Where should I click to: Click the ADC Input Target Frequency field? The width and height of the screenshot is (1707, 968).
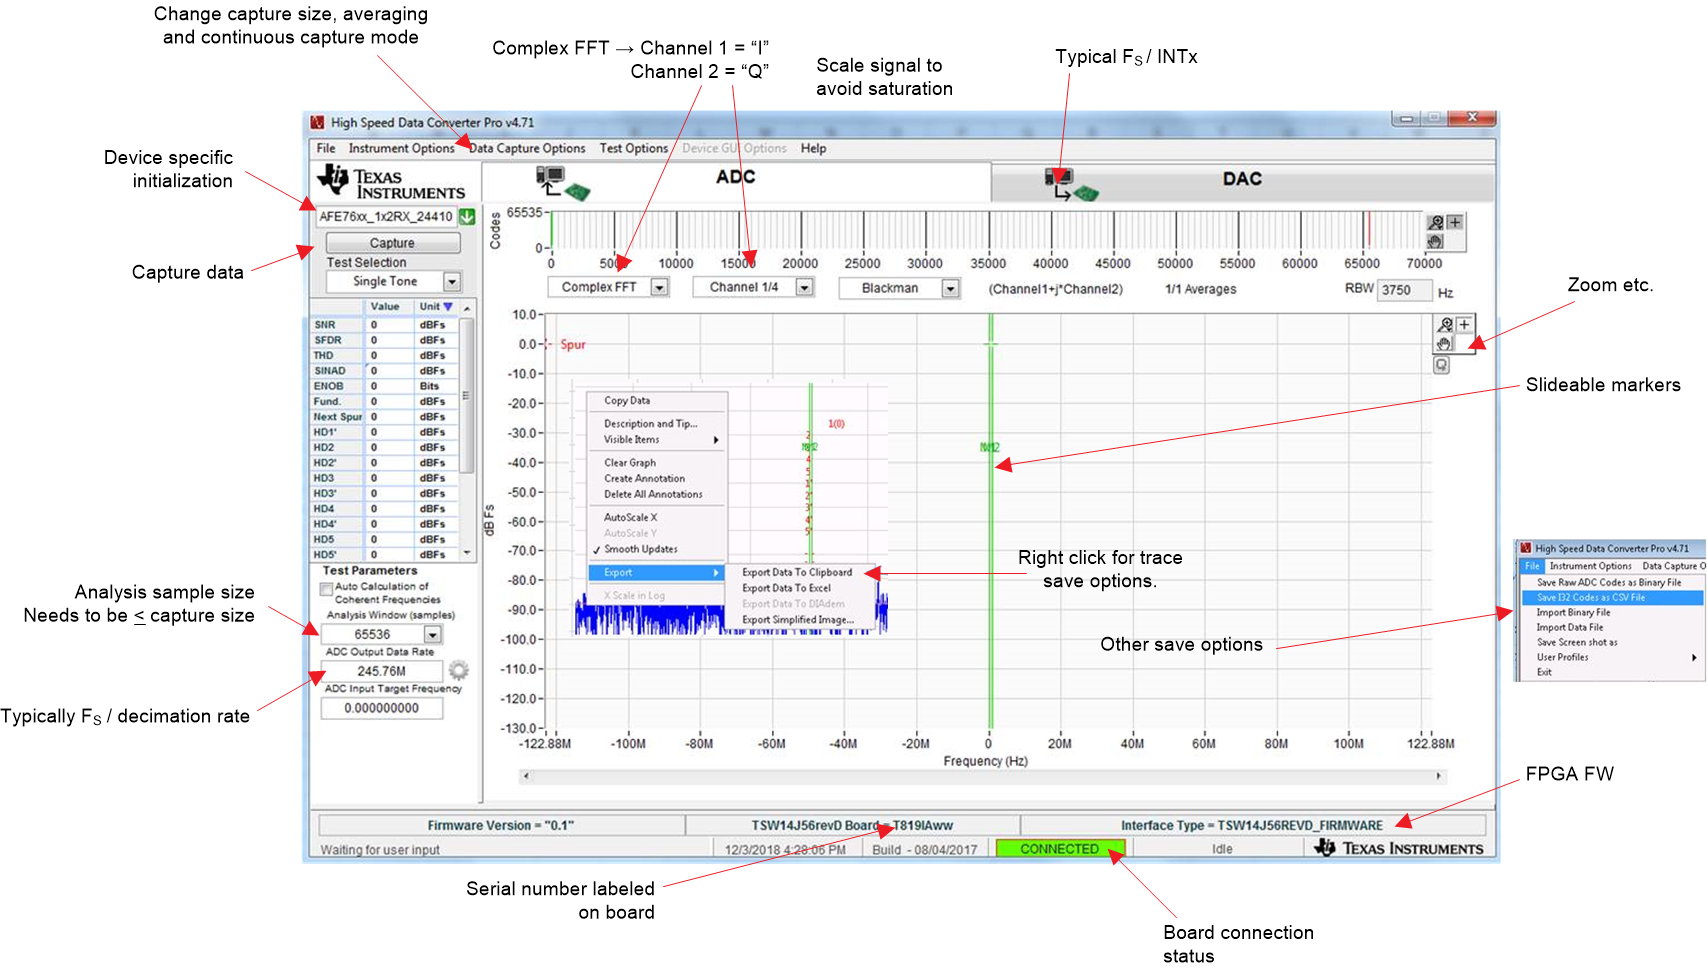(381, 708)
